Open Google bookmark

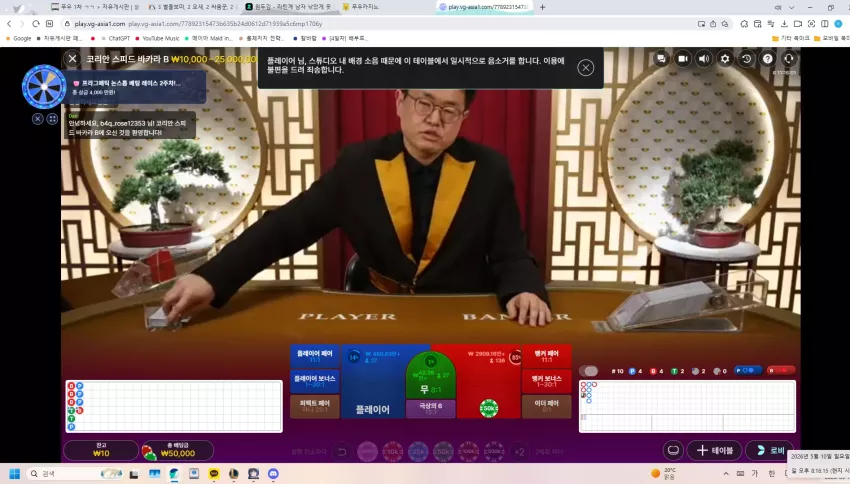pos(18,38)
